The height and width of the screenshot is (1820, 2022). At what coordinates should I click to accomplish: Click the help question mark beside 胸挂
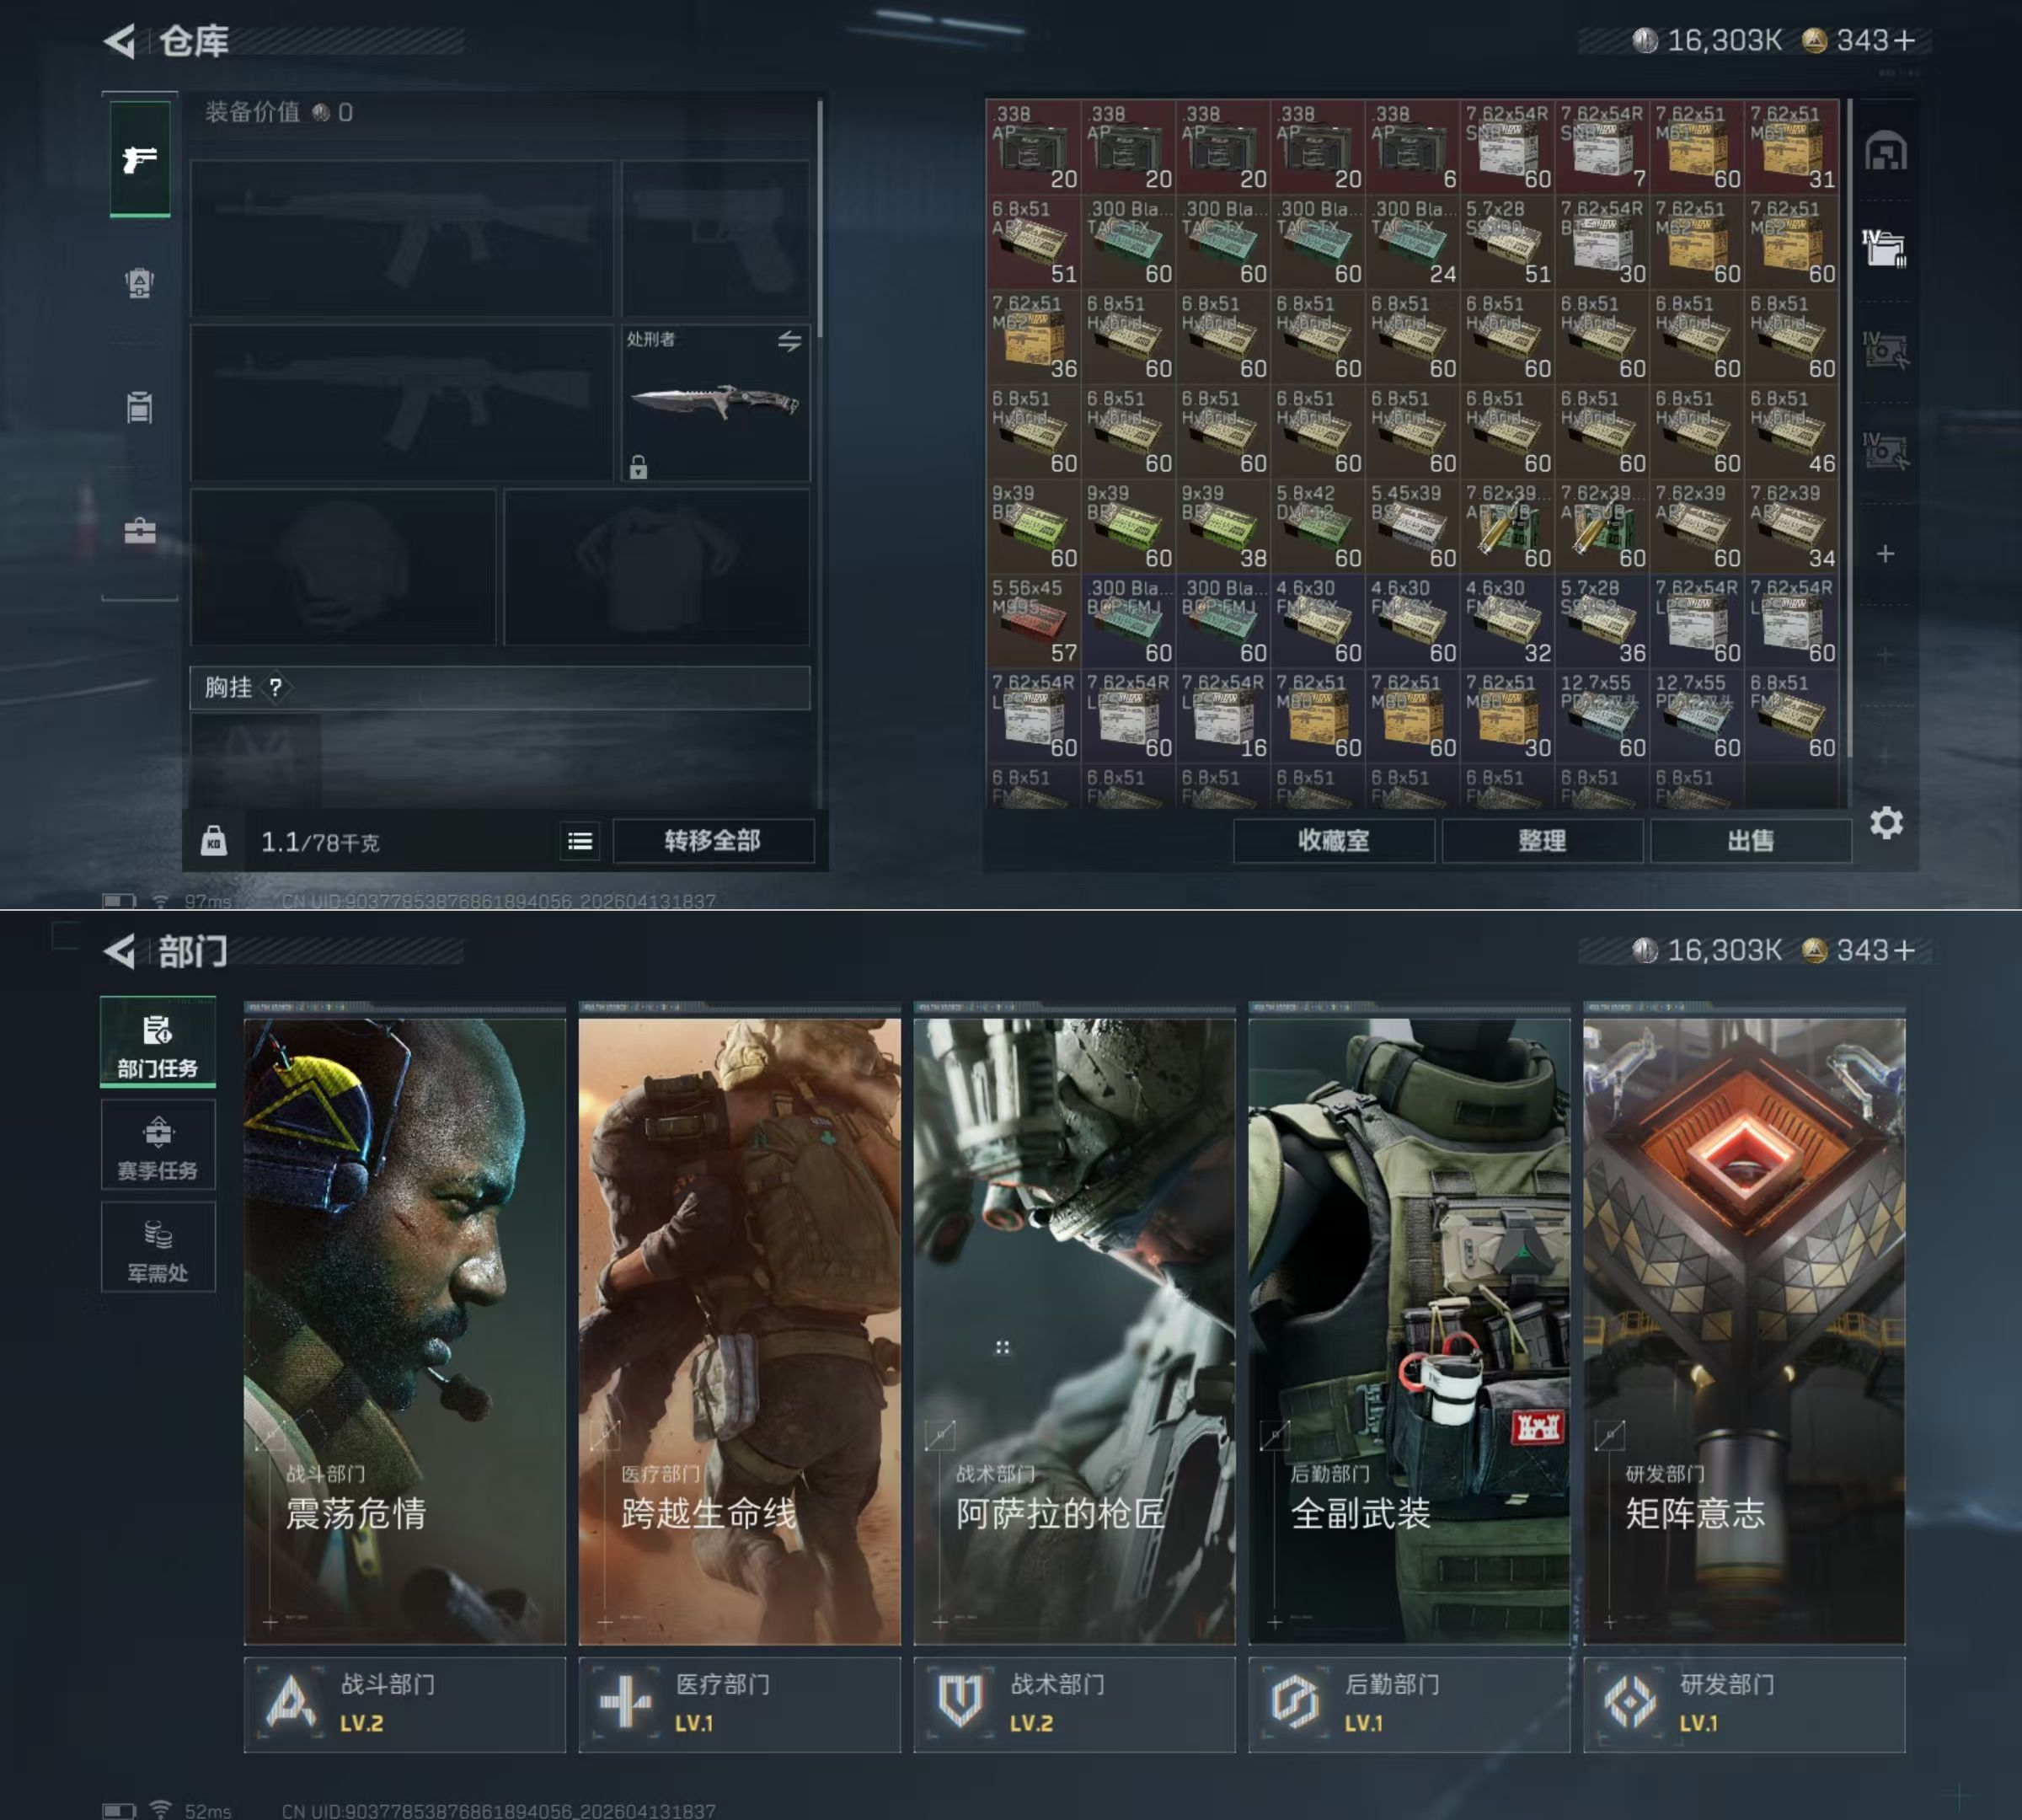[275, 687]
